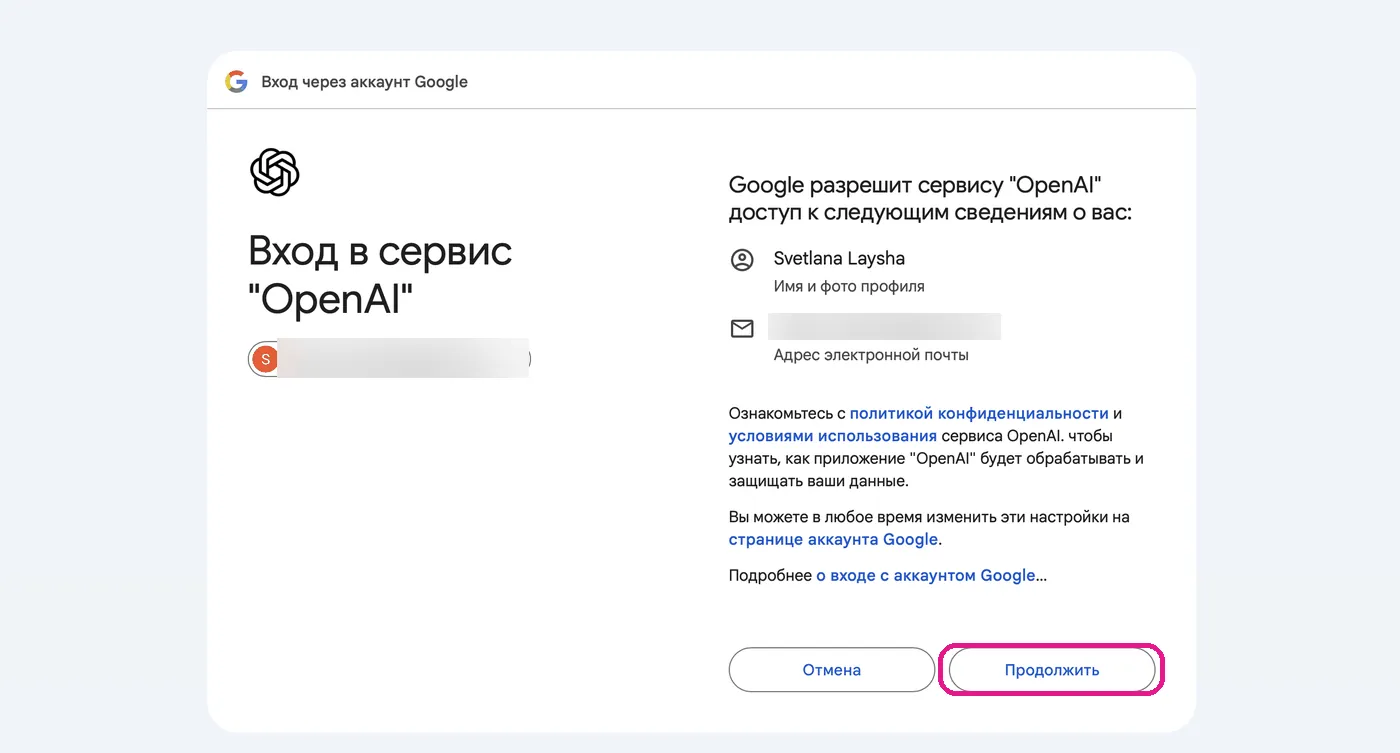
Task: Click the Имя и фото профиля label
Action: 849,286
